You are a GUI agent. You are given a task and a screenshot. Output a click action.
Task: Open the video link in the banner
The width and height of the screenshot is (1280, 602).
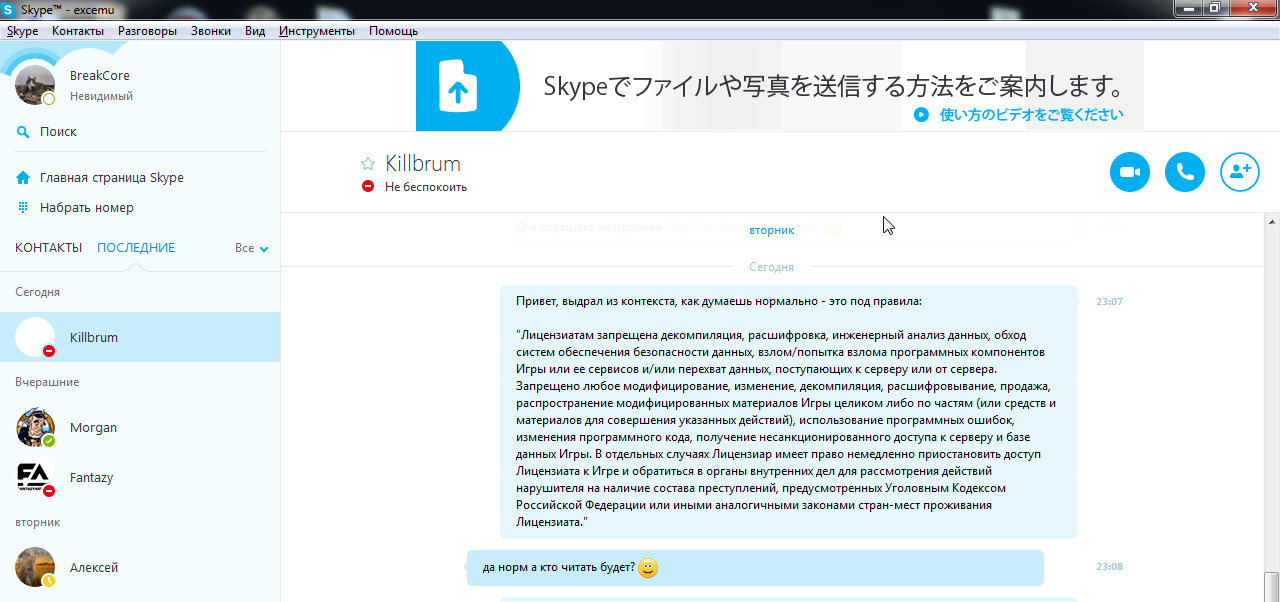click(1031, 115)
